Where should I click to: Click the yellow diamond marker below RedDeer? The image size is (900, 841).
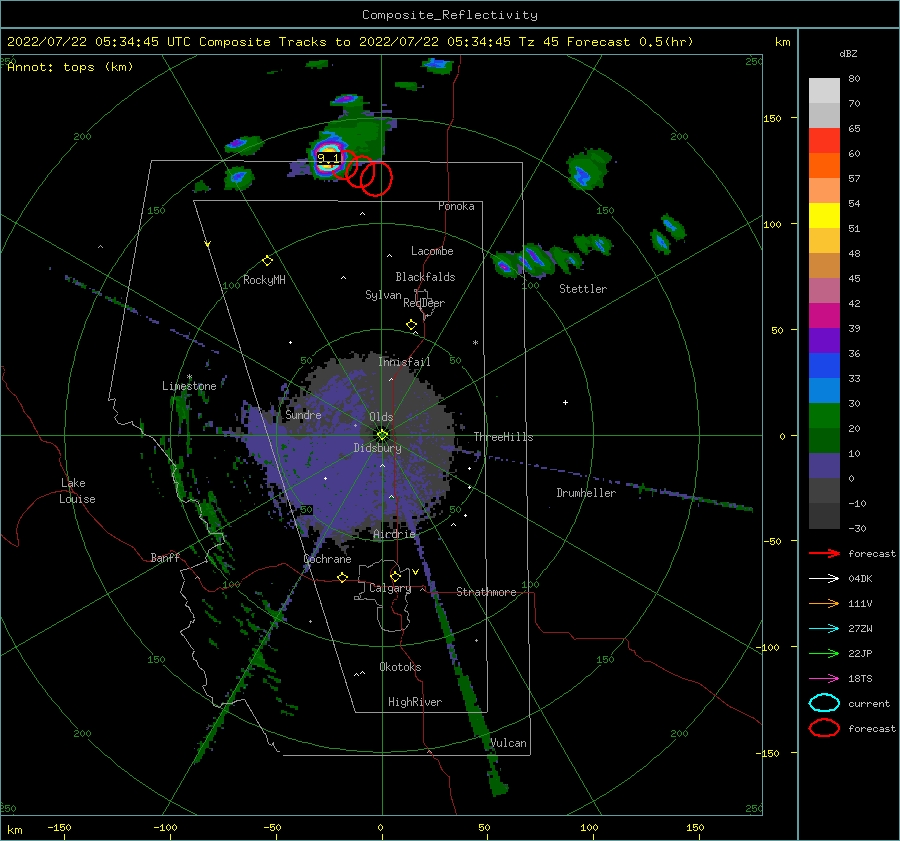pos(411,325)
